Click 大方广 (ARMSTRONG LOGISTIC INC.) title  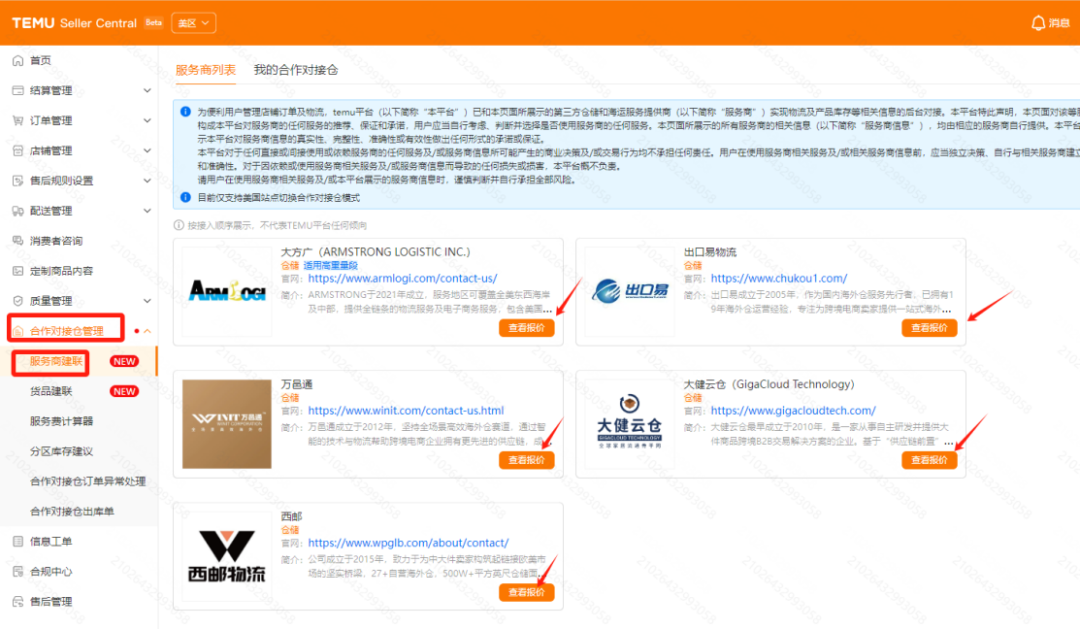[375, 252]
